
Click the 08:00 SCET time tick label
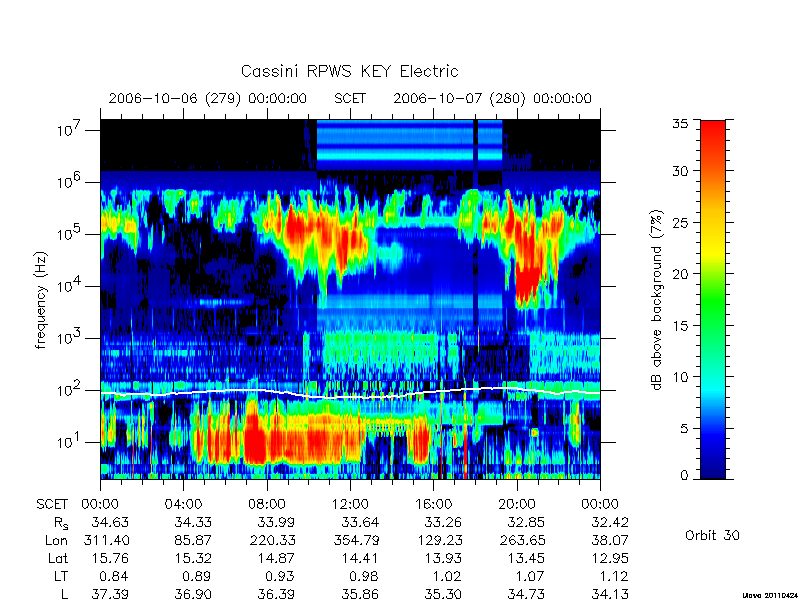click(x=266, y=504)
